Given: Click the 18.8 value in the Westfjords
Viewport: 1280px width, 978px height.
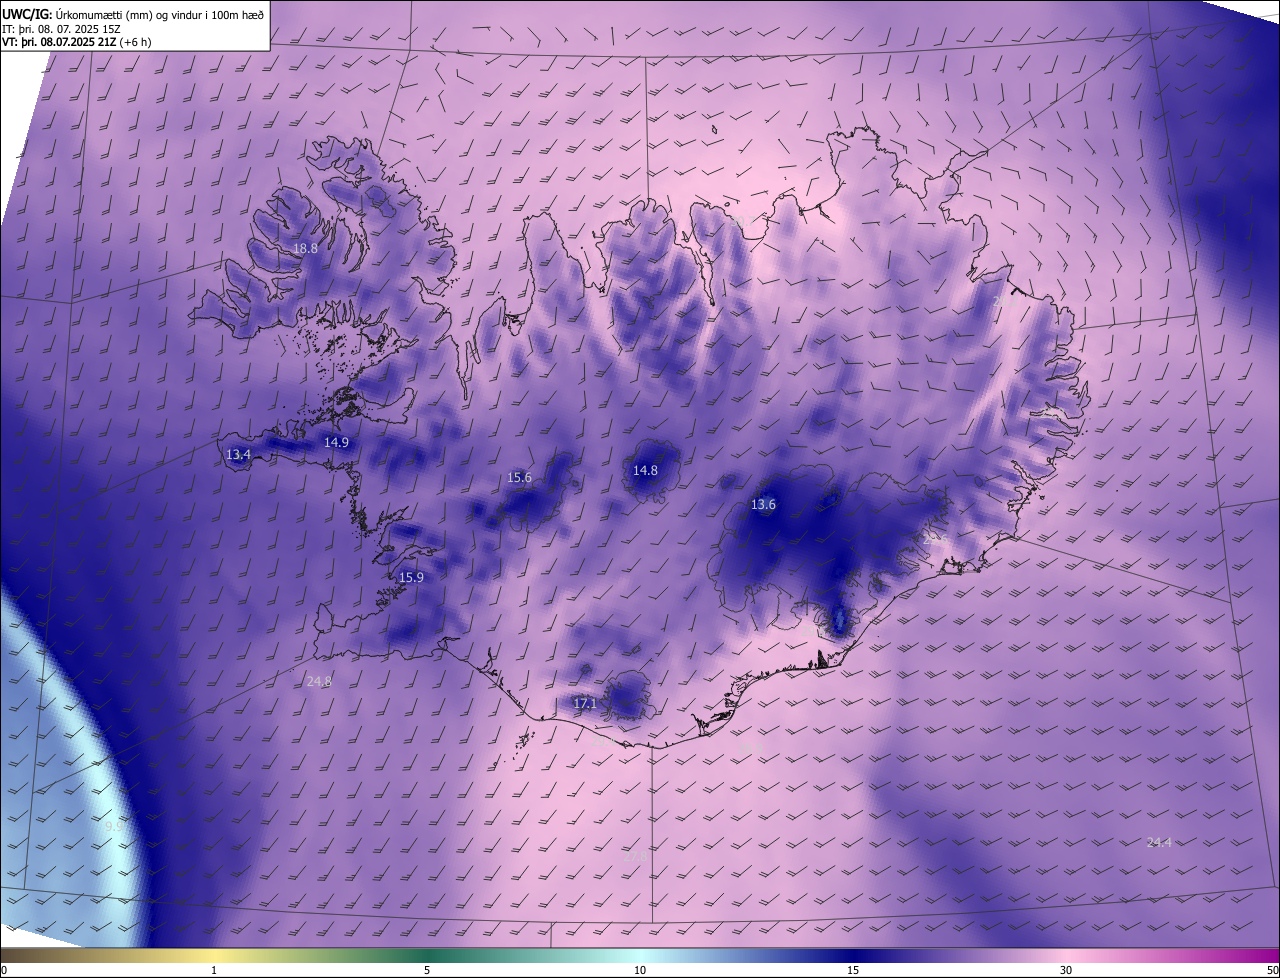Looking at the screenshot, I should point(305,248).
